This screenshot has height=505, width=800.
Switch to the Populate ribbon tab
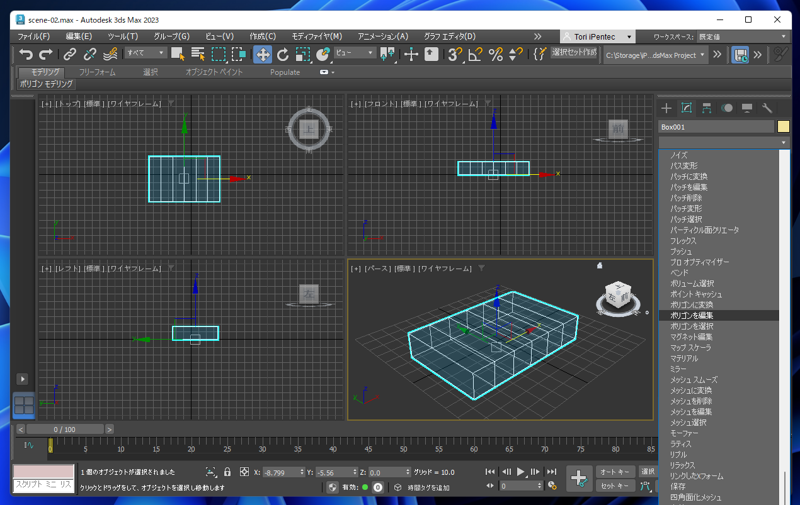pyautogui.click(x=285, y=72)
